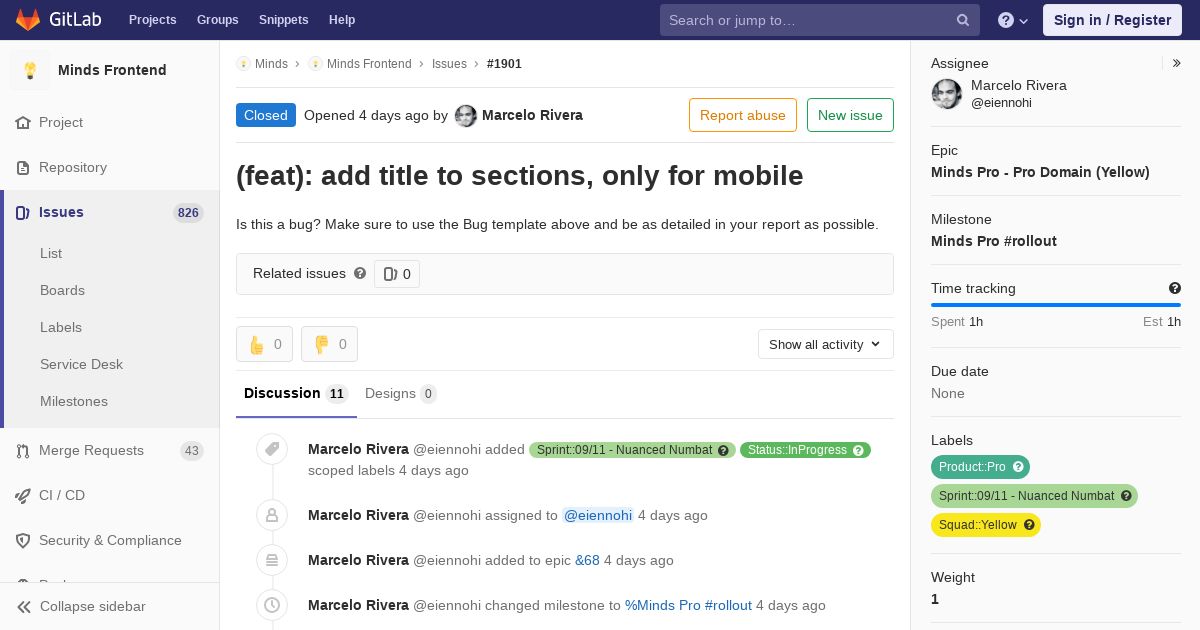Viewport: 1200px width, 630px height.
Task: Click the Product::Pro label in sidebar
Action: [980, 467]
